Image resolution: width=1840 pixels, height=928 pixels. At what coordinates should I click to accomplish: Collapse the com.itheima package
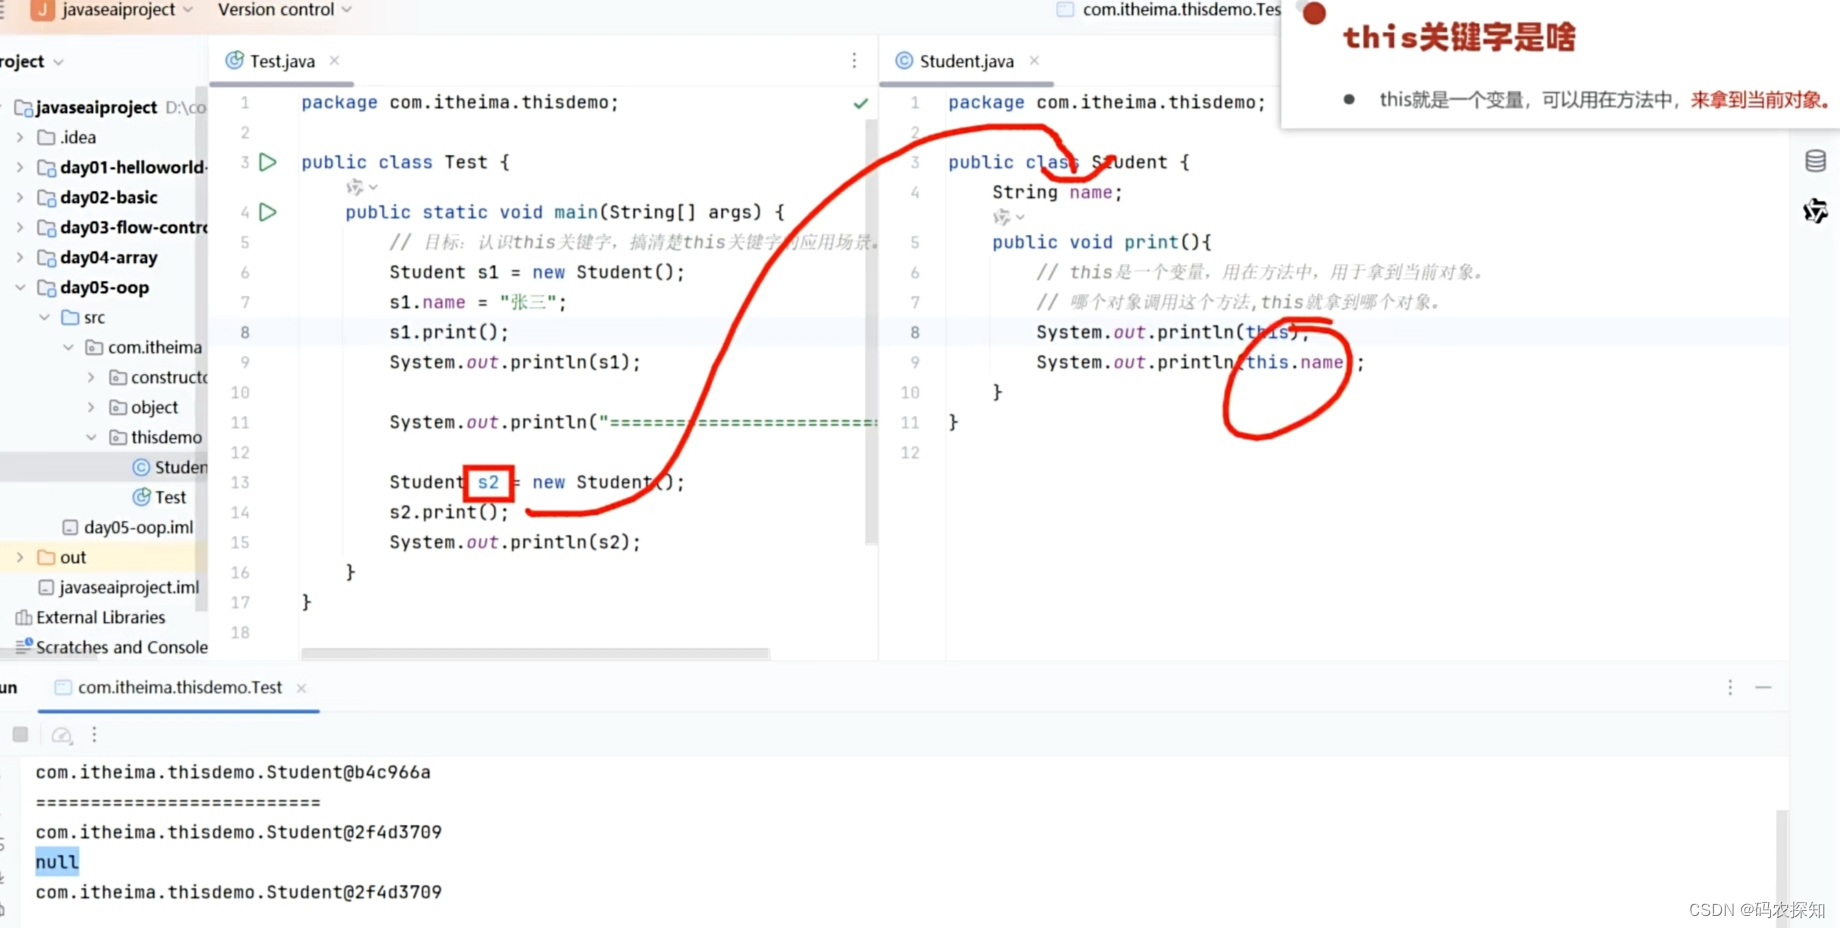[x=68, y=347]
